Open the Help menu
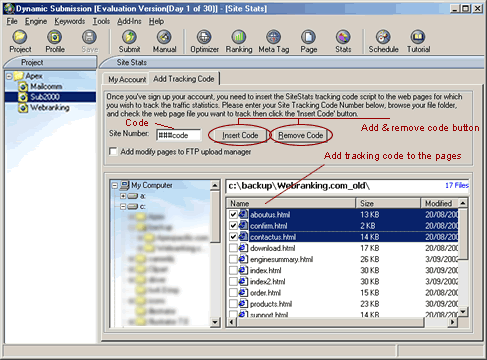The image size is (487, 360). [156, 22]
